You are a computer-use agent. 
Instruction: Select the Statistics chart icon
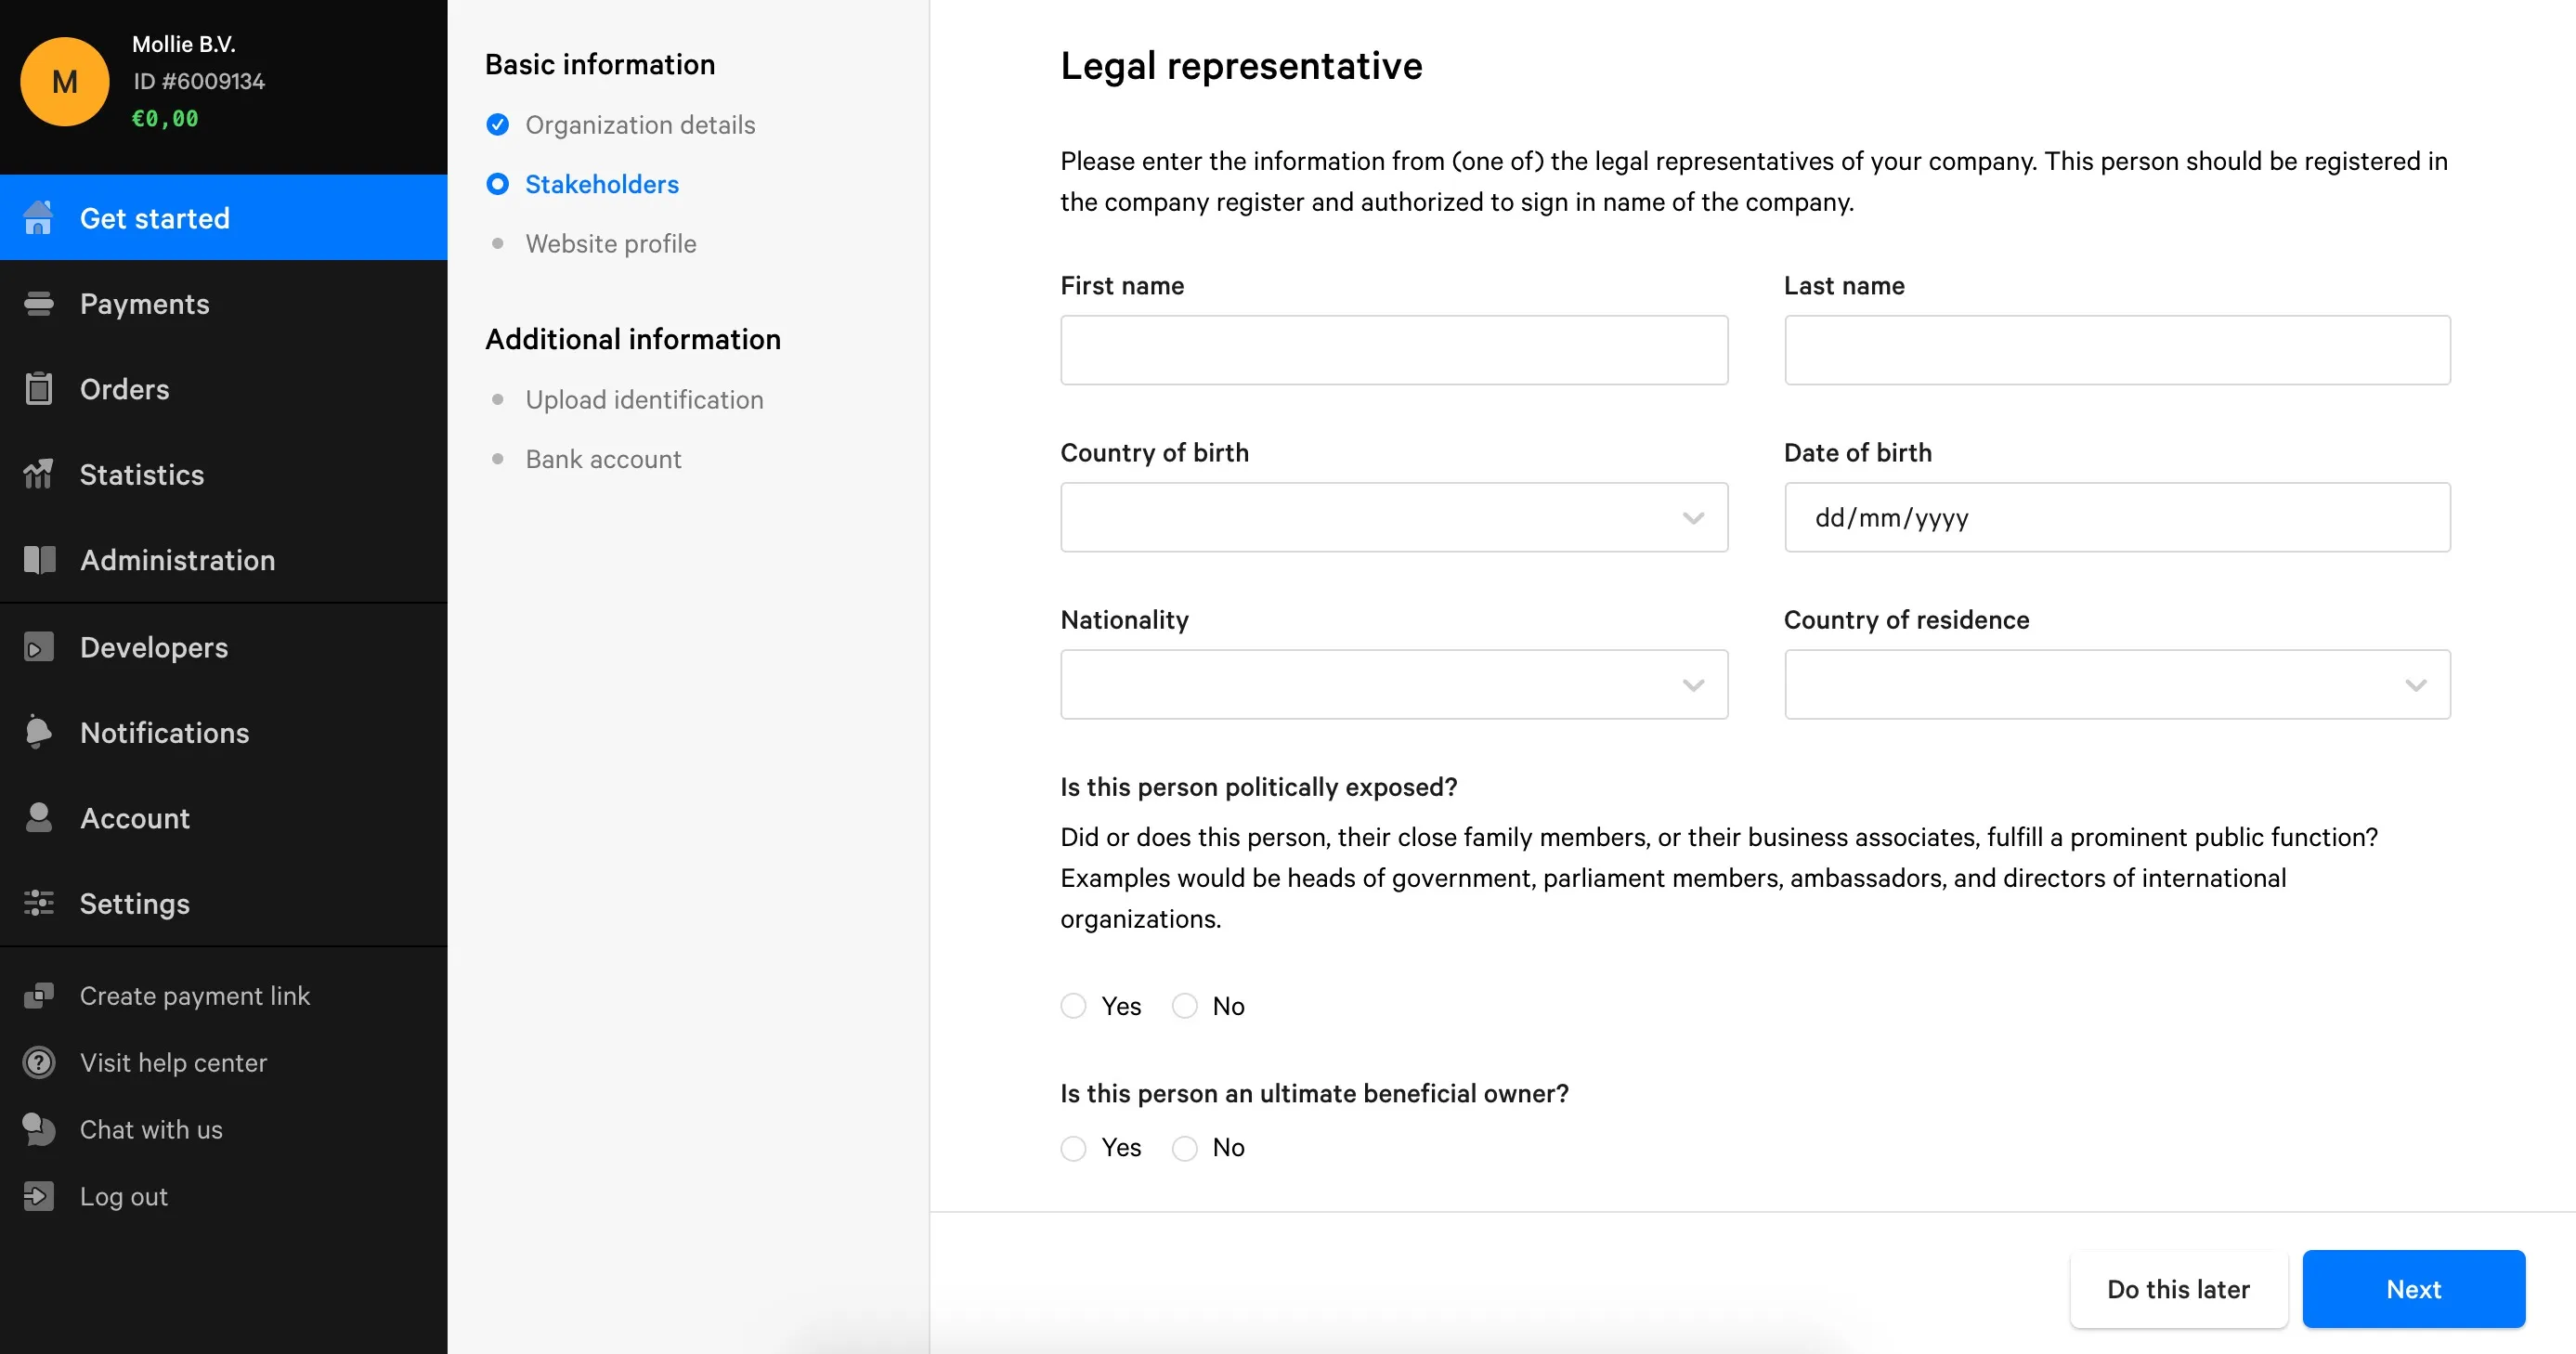coord(39,474)
